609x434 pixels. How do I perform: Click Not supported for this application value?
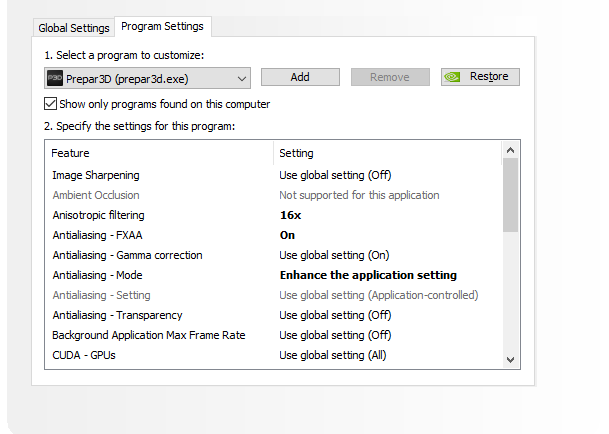(x=359, y=195)
